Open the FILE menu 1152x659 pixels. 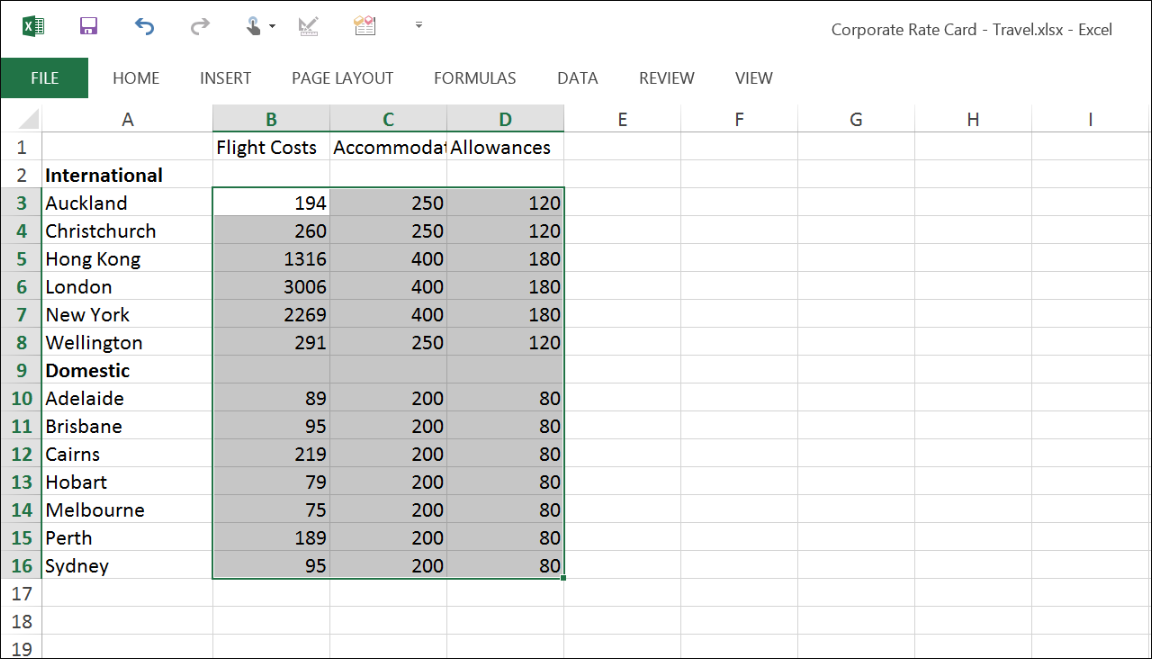pyautogui.click(x=44, y=77)
